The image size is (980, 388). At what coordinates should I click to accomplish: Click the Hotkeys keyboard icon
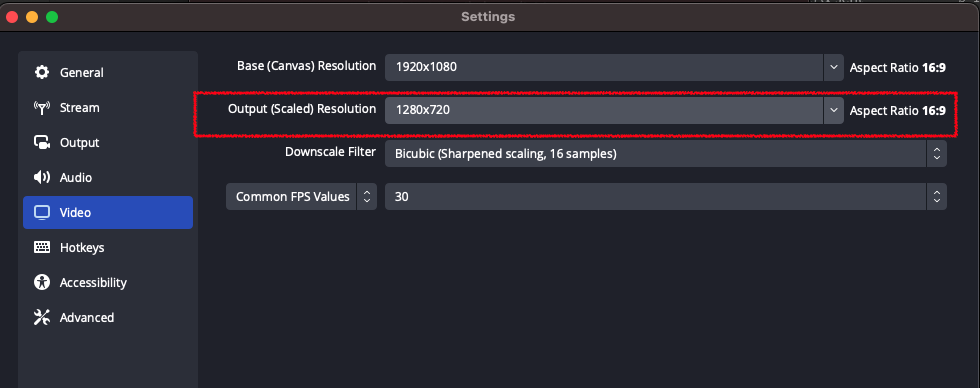42,247
